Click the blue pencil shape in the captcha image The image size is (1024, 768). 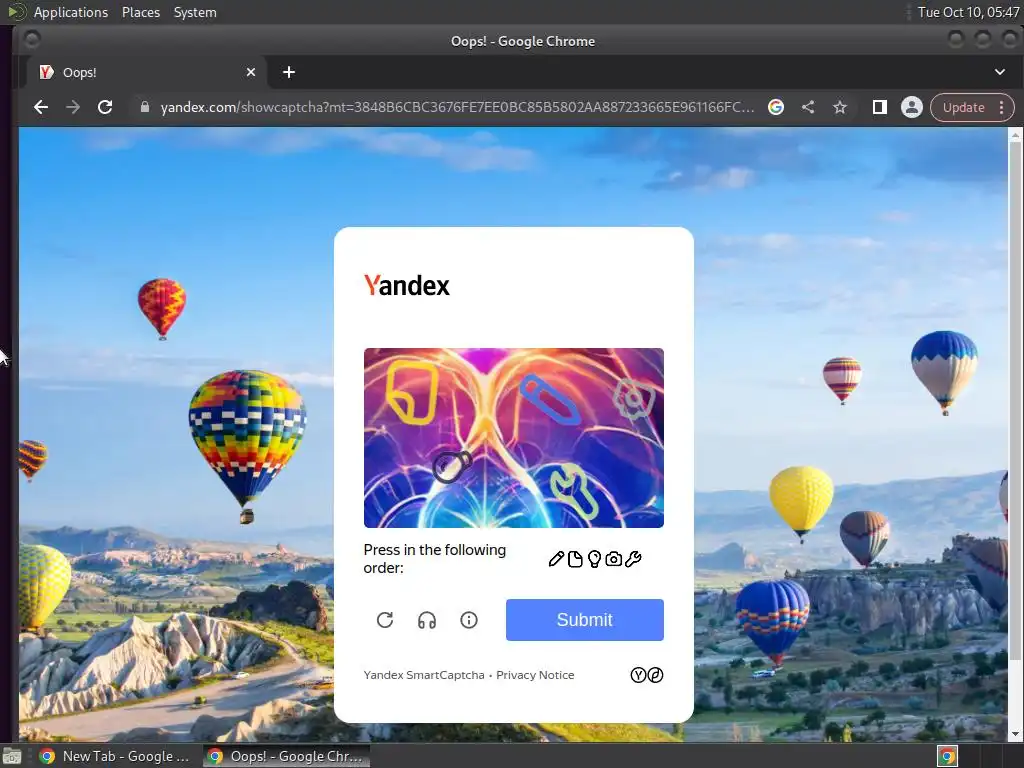click(x=550, y=400)
